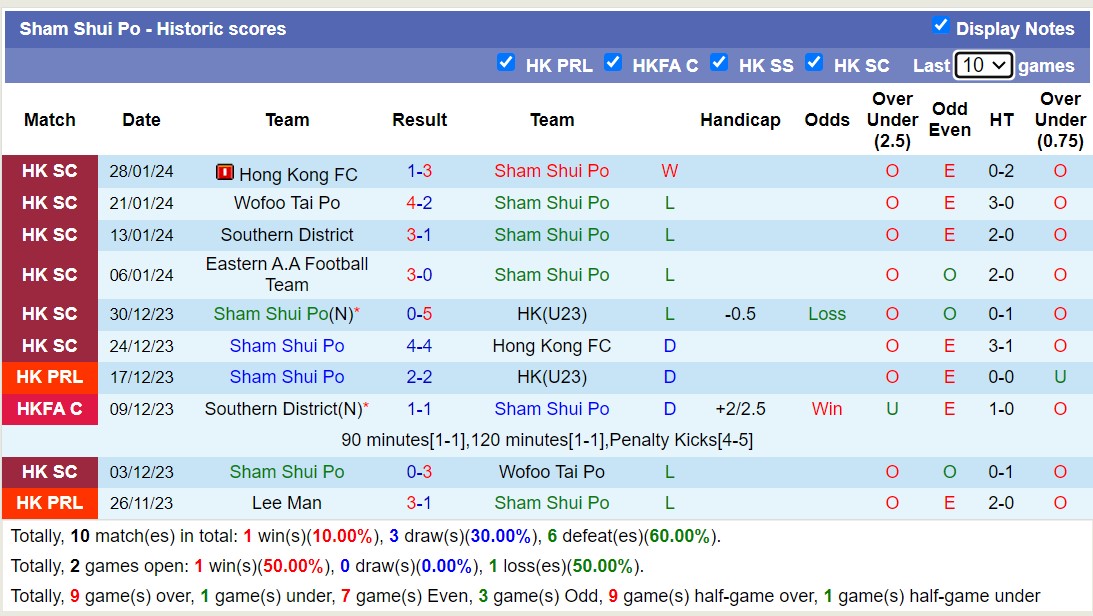Uncheck the Display Notes checkbox

click(x=941, y=28)
